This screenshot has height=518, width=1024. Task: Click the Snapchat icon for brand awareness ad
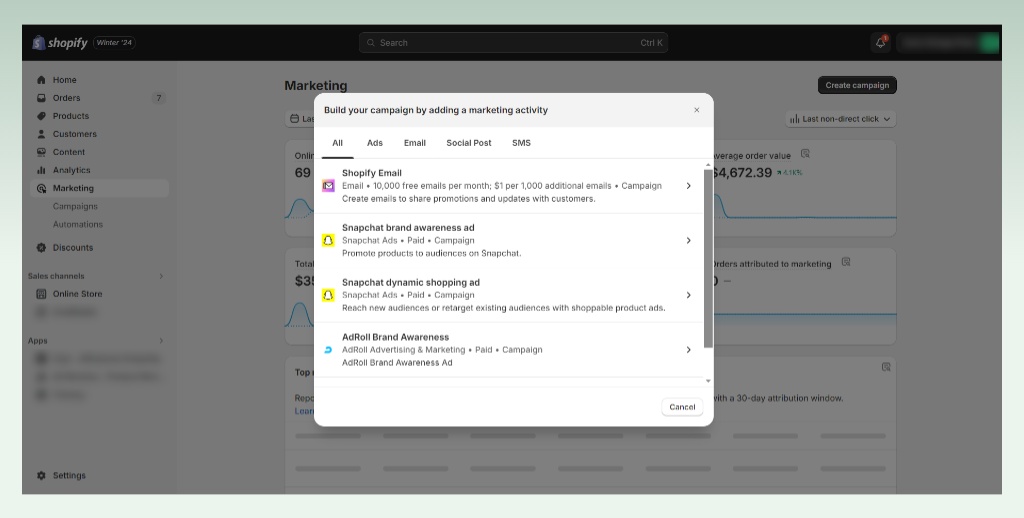tap(328, 240)
